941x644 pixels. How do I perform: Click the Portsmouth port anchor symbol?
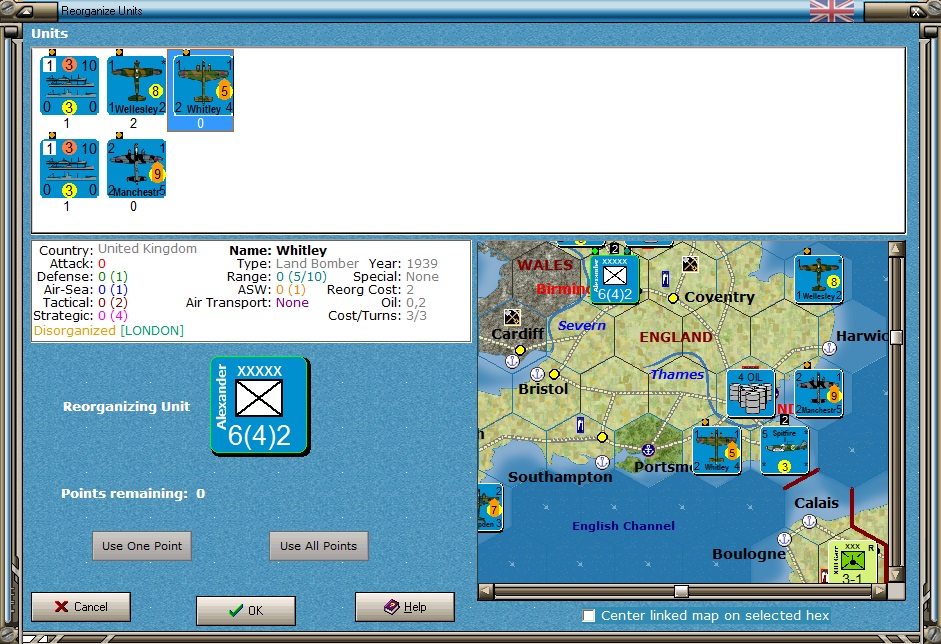pos(648,450)
